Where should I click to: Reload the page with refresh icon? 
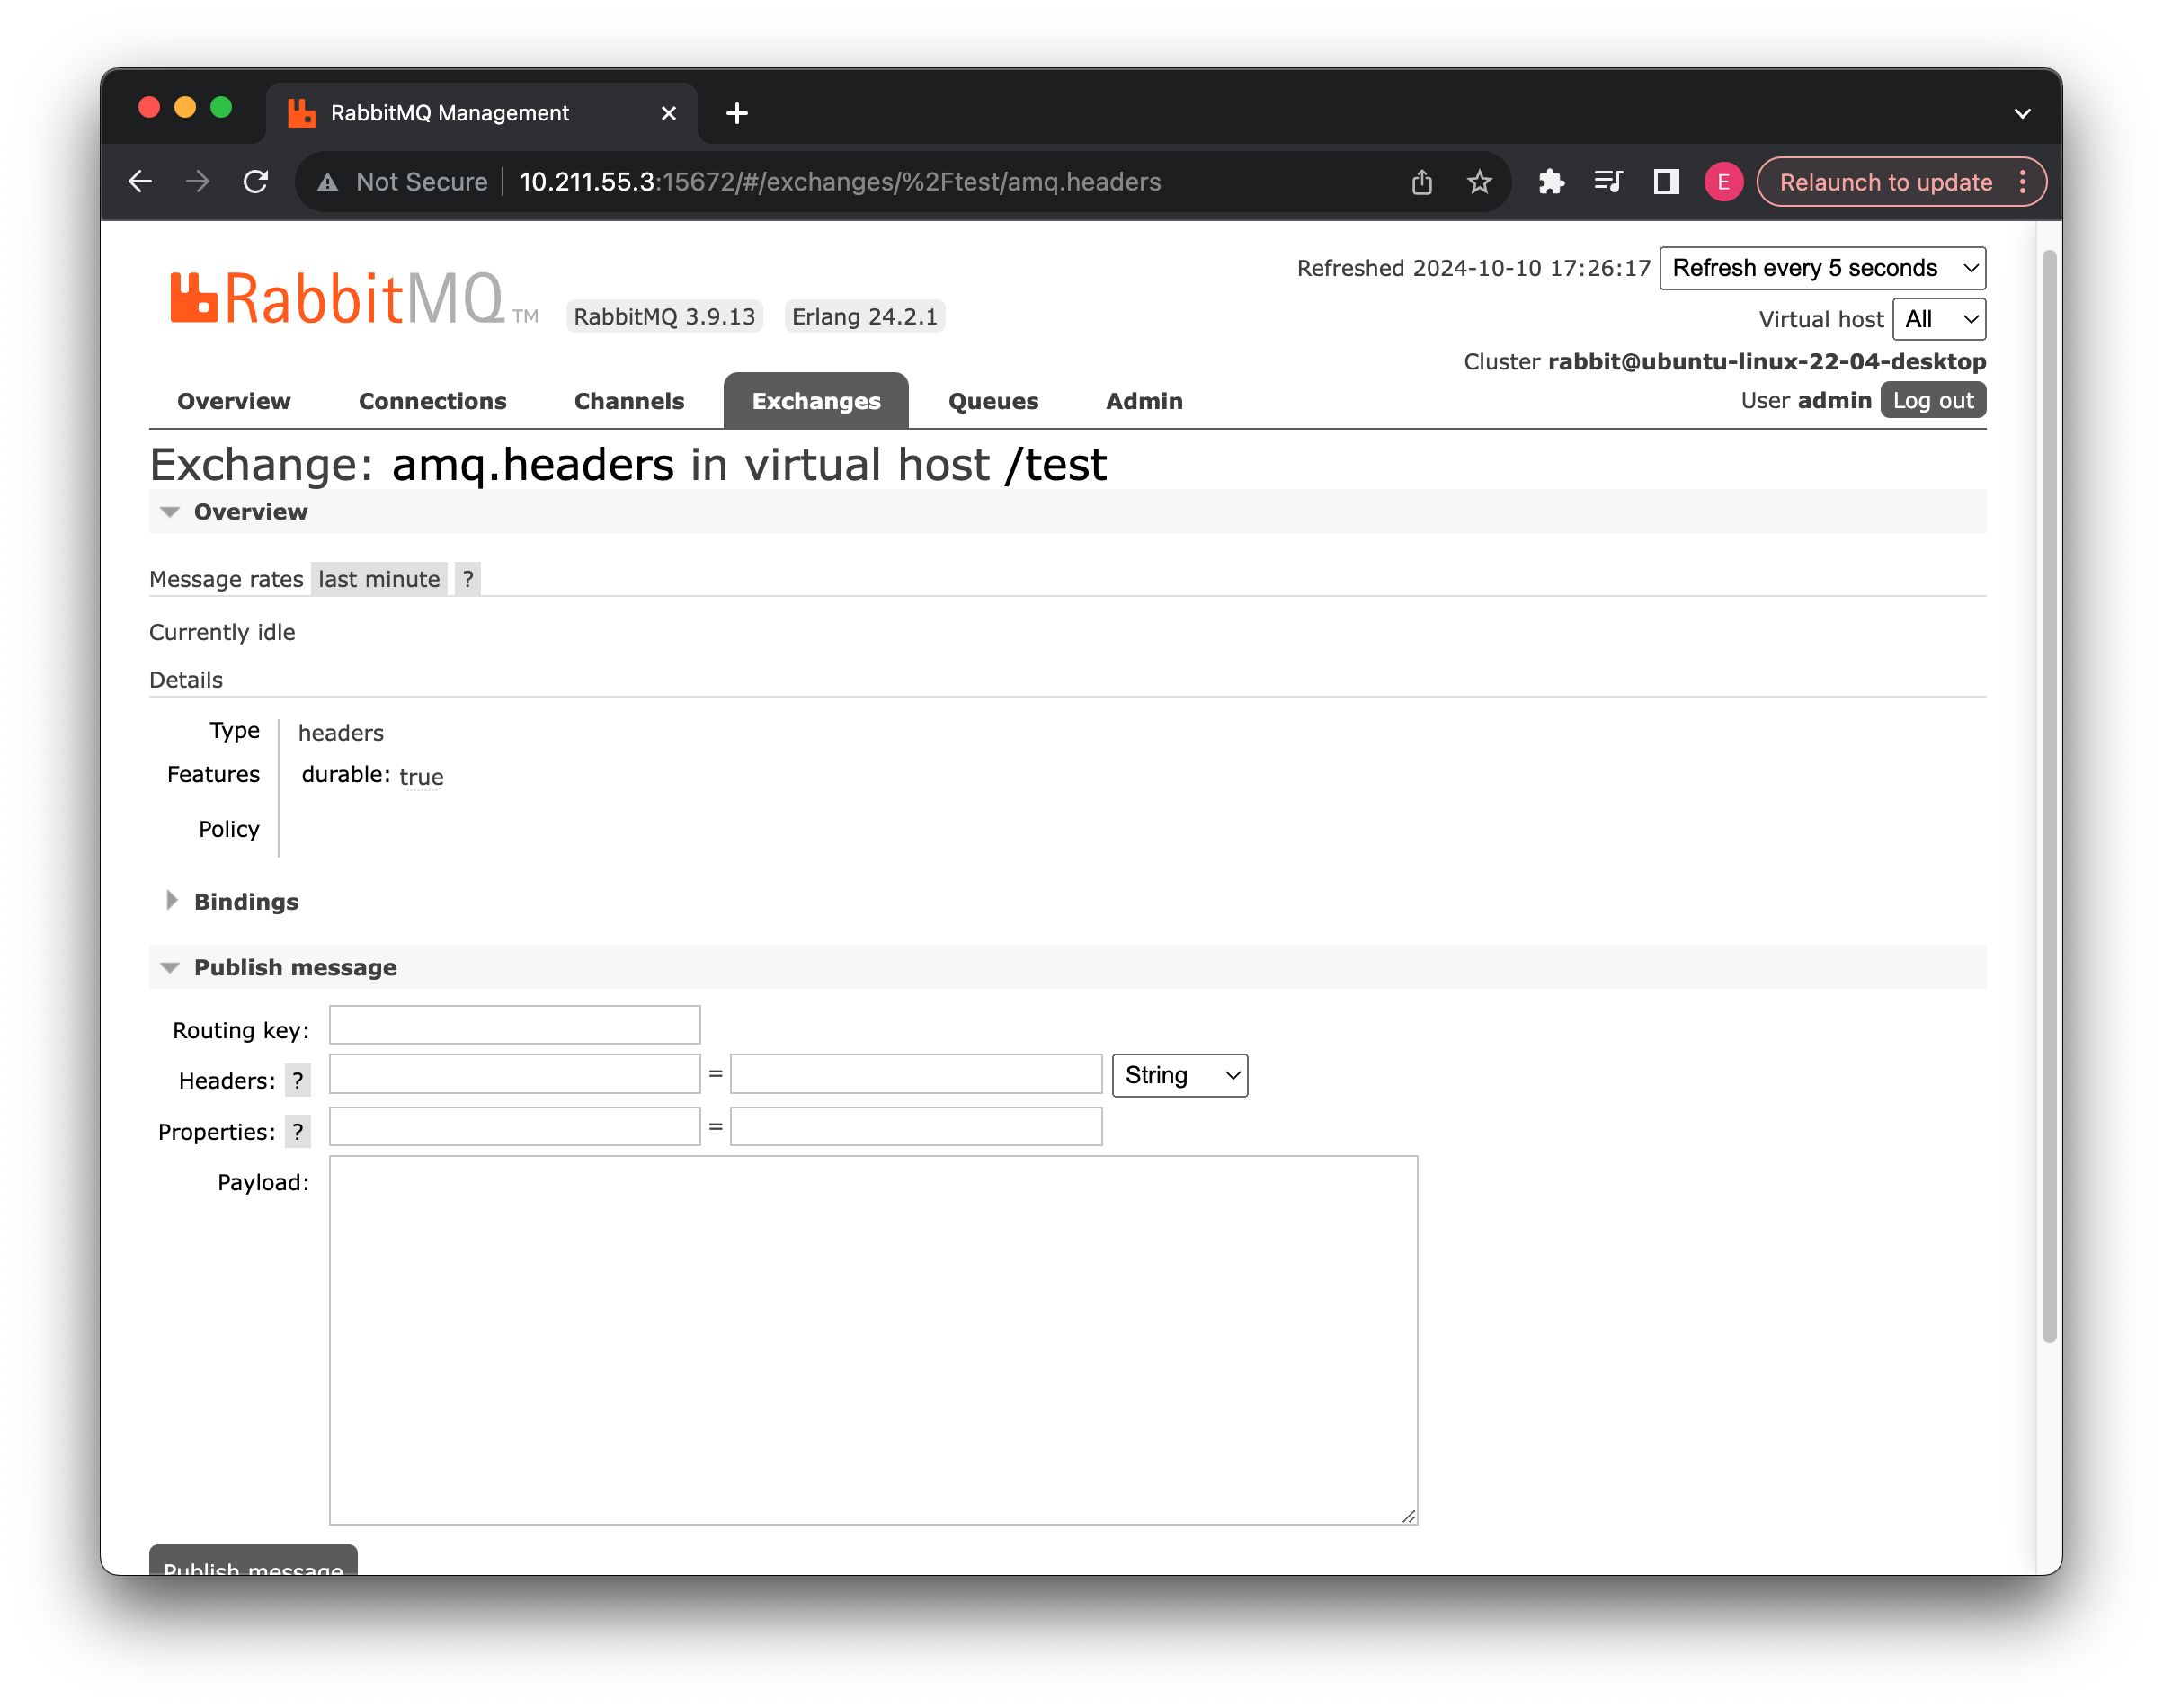point(256,182)
